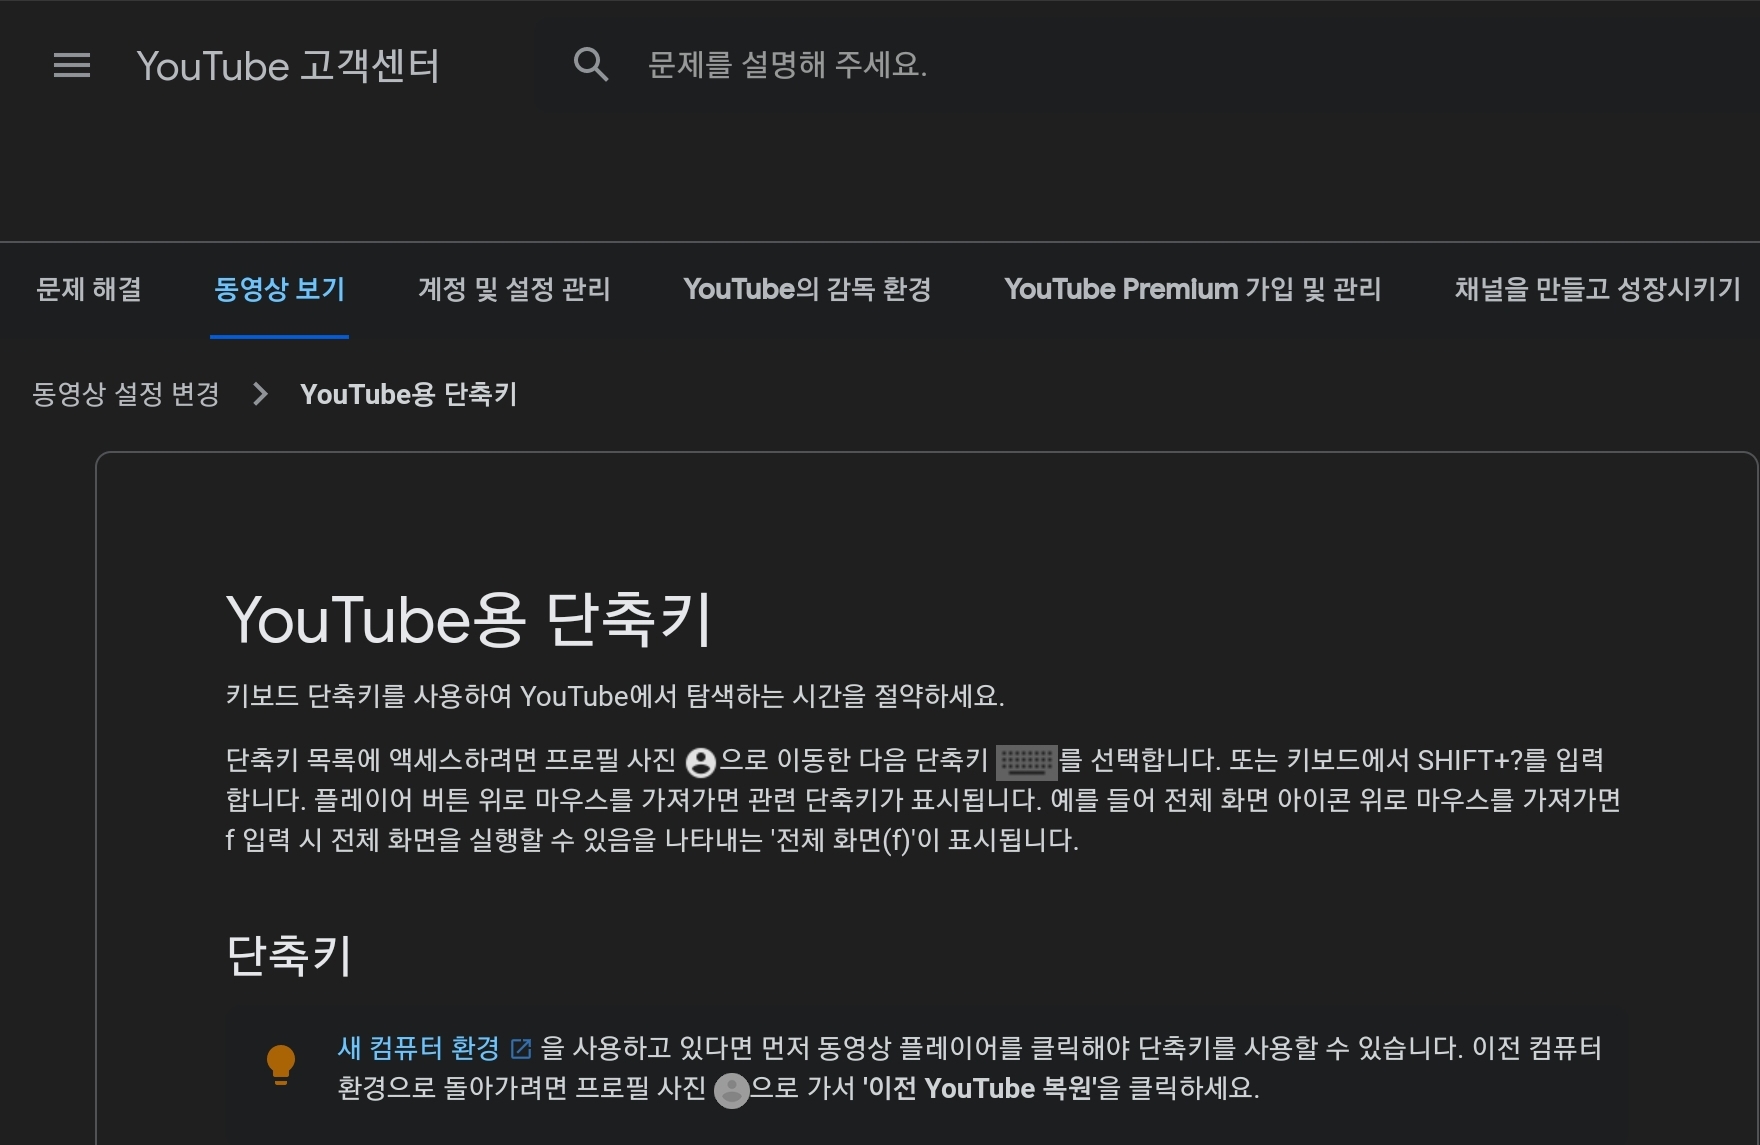Screen dimensions: 1760x1145
Task: Click the profile picture icon in first paragraph
Action: [701, 762]
